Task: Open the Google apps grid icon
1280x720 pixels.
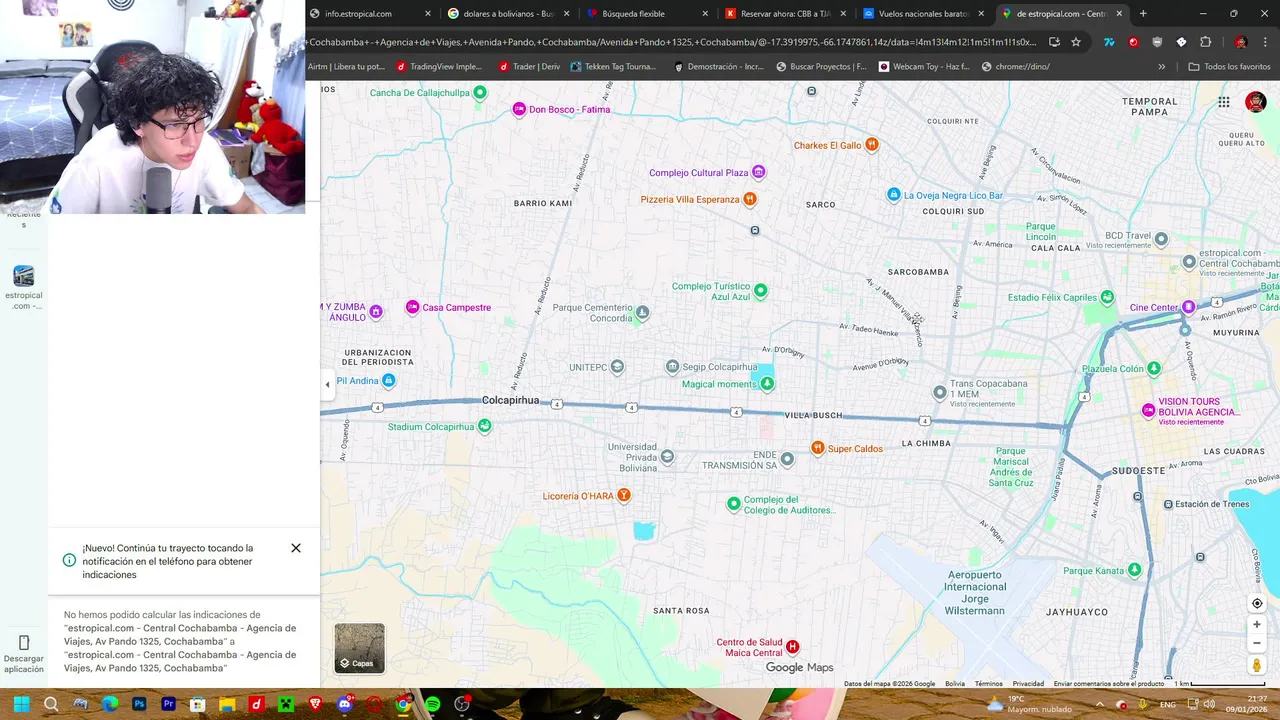Action: pos(1224,102)
